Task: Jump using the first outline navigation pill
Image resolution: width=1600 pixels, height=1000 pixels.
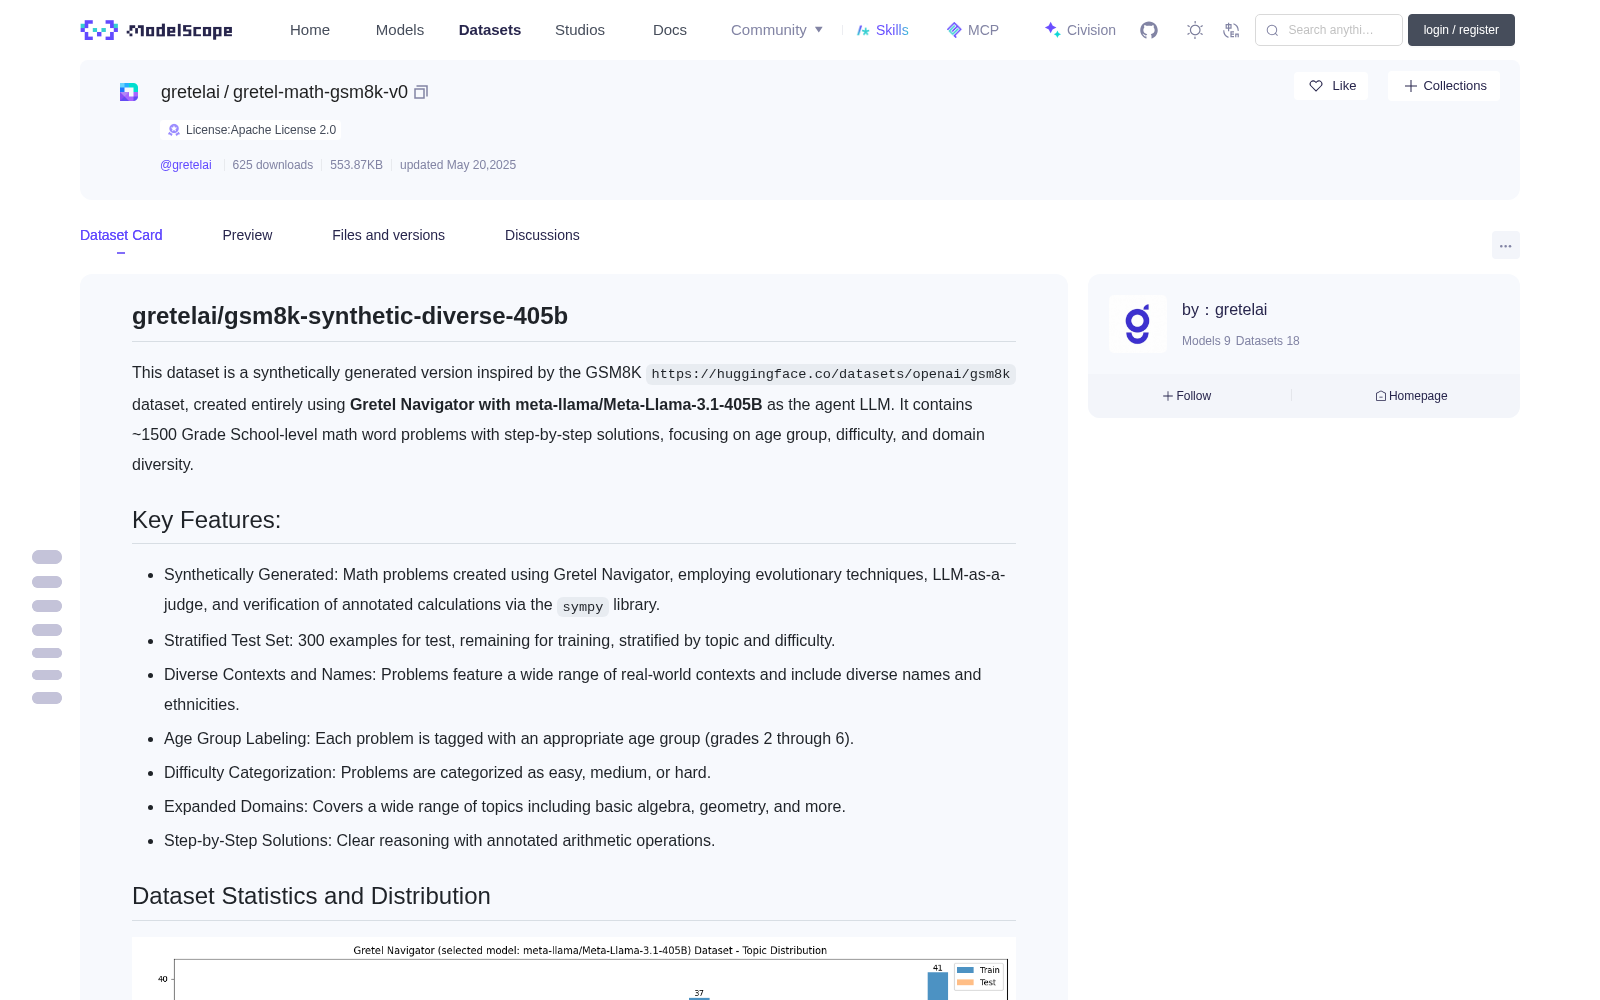Action: pyautogui.click(x=47, y=557)
